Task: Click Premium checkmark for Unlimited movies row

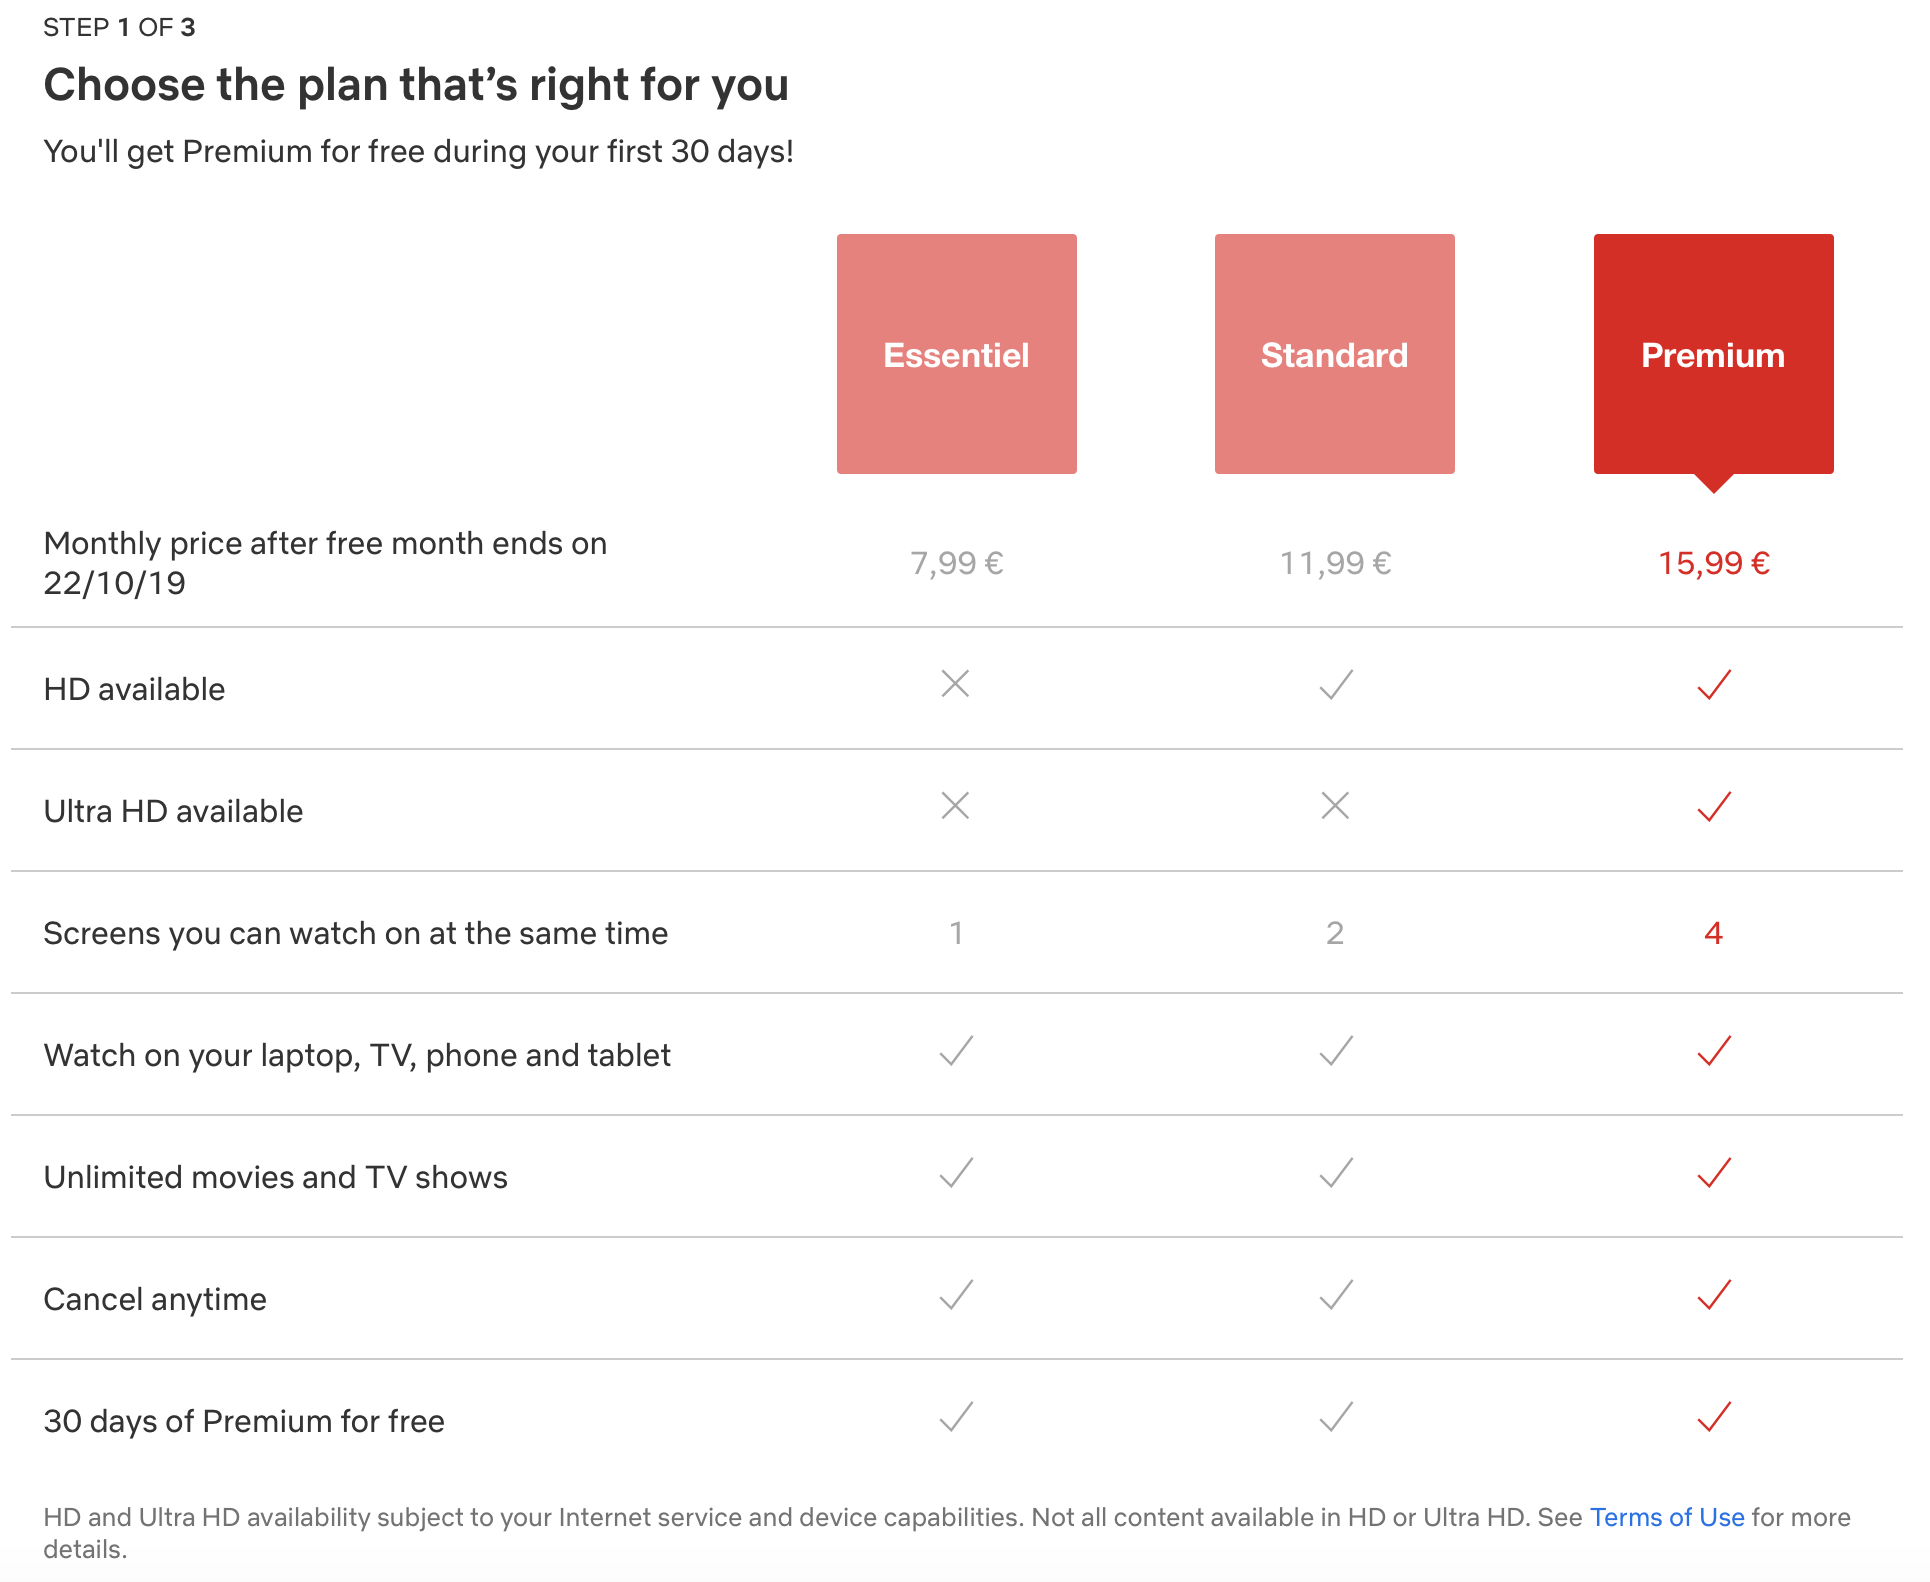Action: coord(1714,1172)
